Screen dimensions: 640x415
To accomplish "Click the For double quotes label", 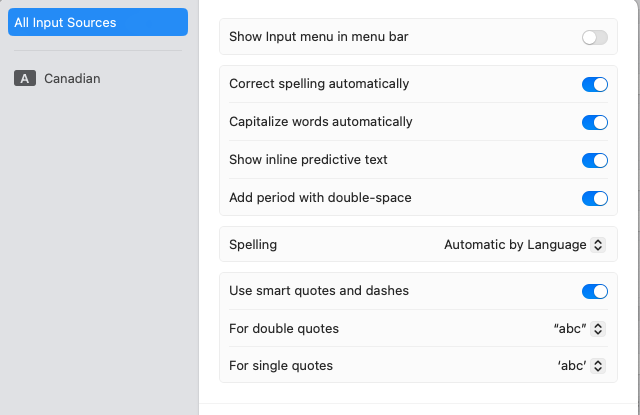I will [284, 329].
